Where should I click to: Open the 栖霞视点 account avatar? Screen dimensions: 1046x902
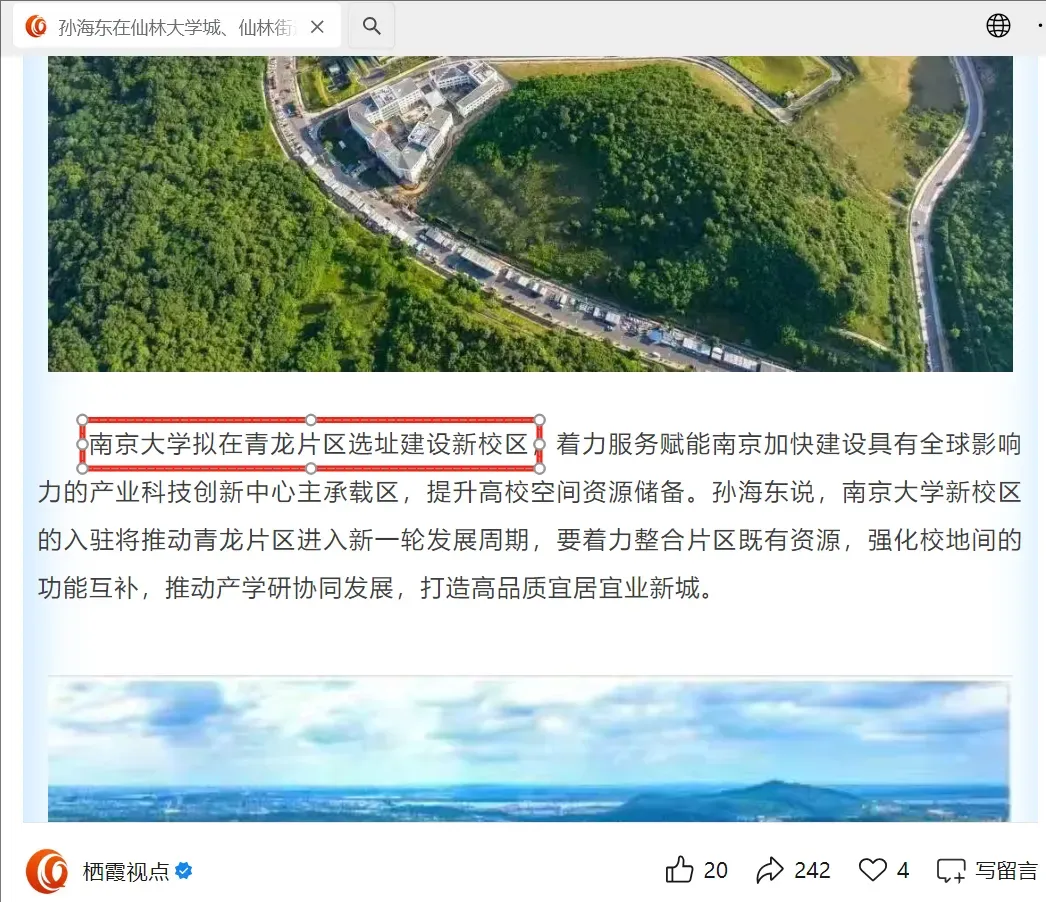point(47,871)
